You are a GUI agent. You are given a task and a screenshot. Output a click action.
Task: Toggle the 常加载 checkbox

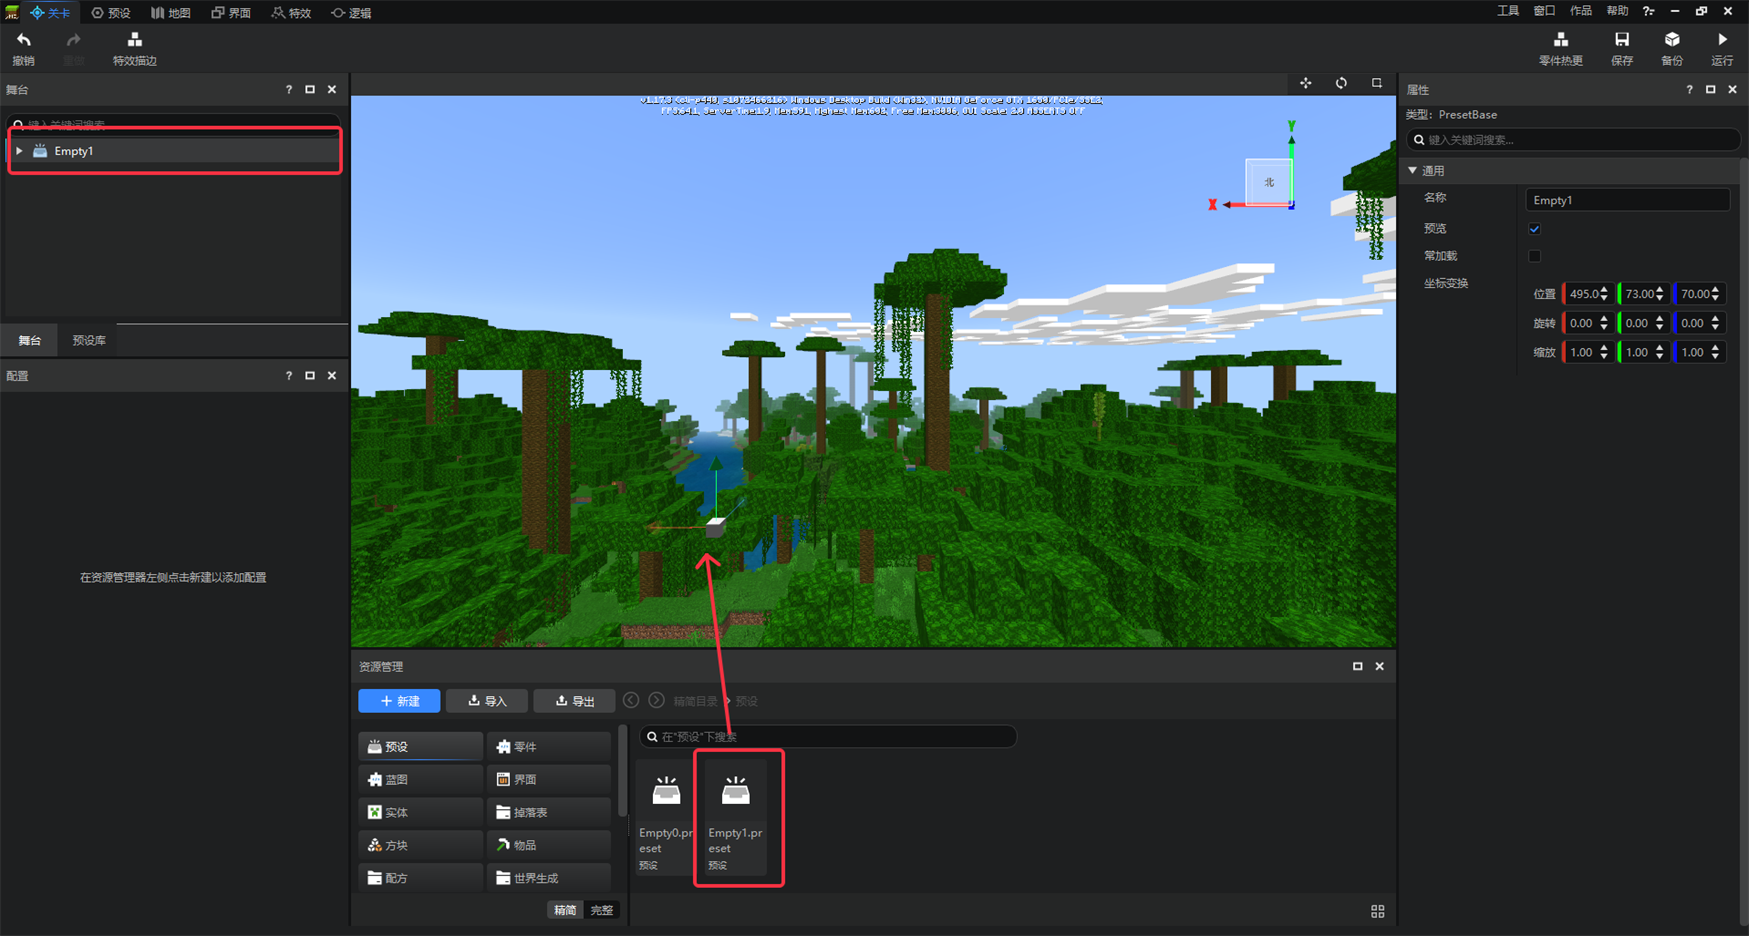(x=1534, y=256)
